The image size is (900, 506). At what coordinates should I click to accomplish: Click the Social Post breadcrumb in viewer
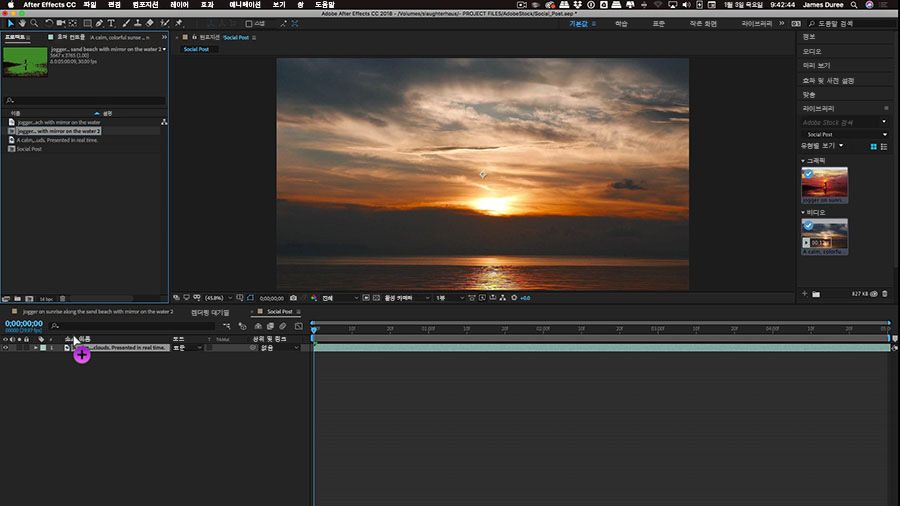click(x=196, y=49)
